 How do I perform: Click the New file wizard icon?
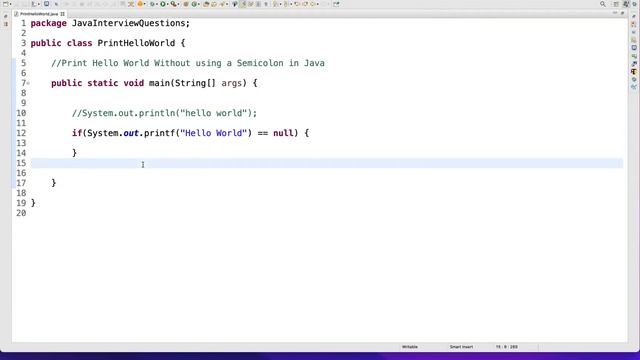5,4
